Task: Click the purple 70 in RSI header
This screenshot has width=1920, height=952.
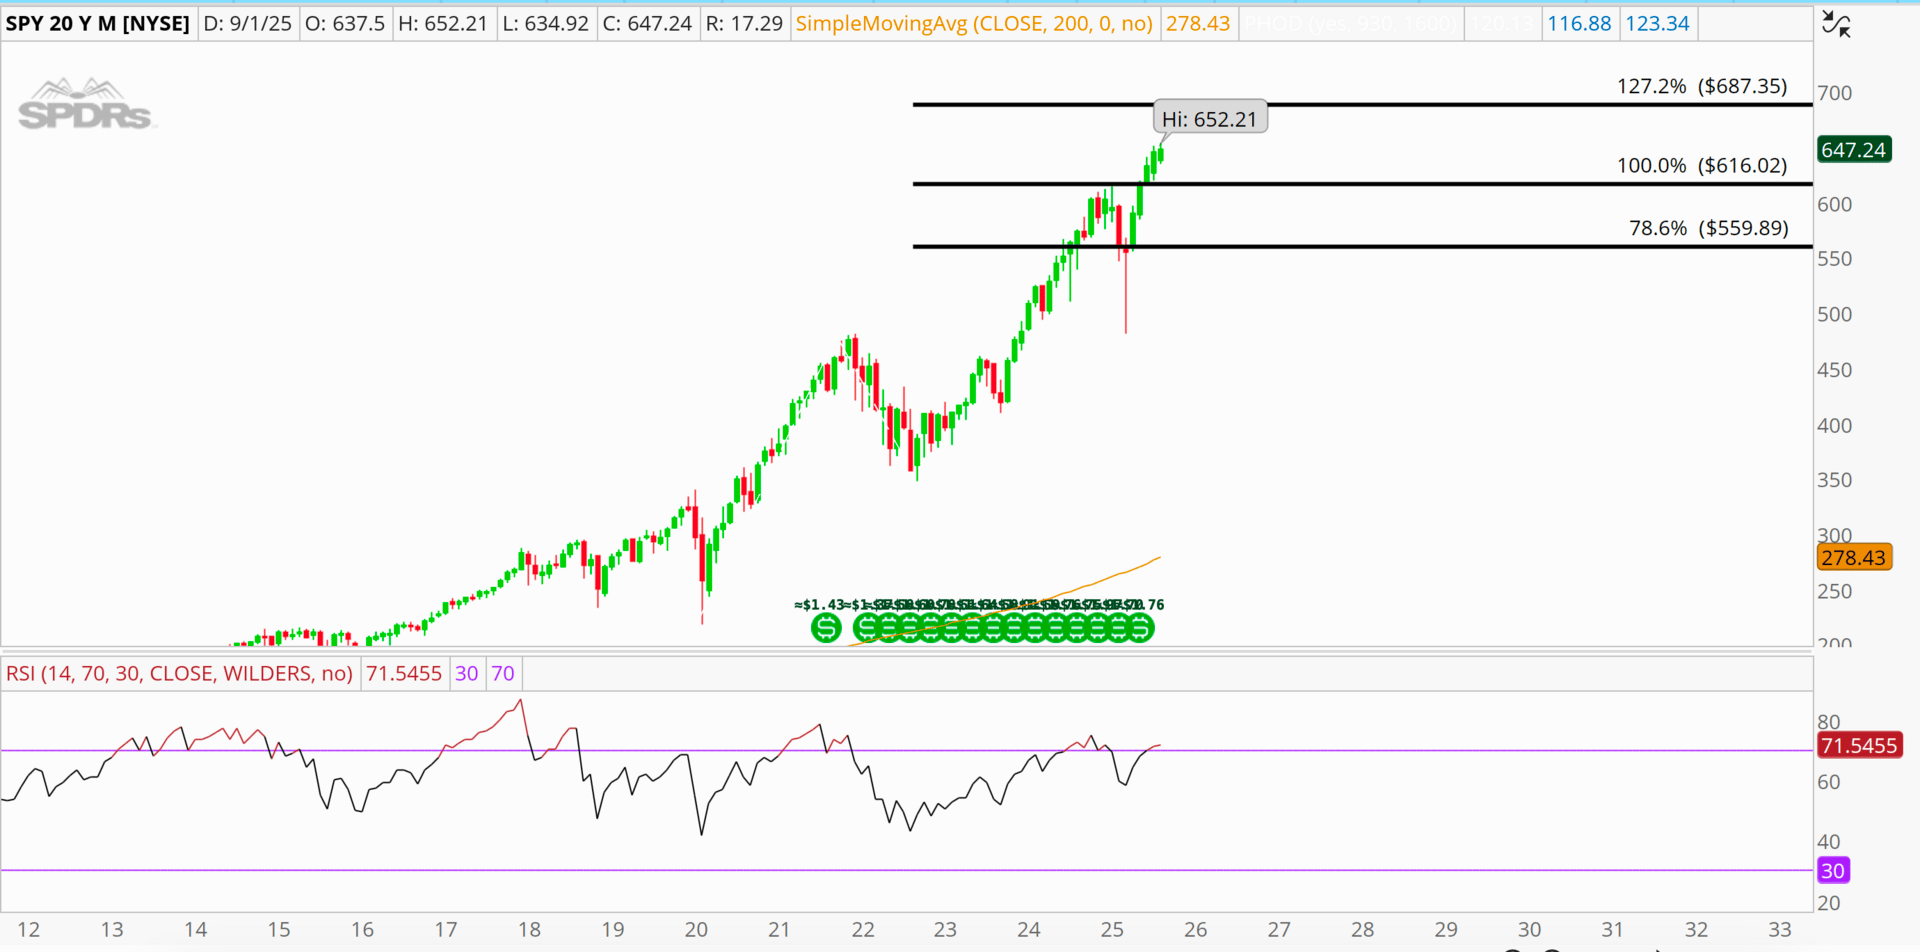Action: 503,673
